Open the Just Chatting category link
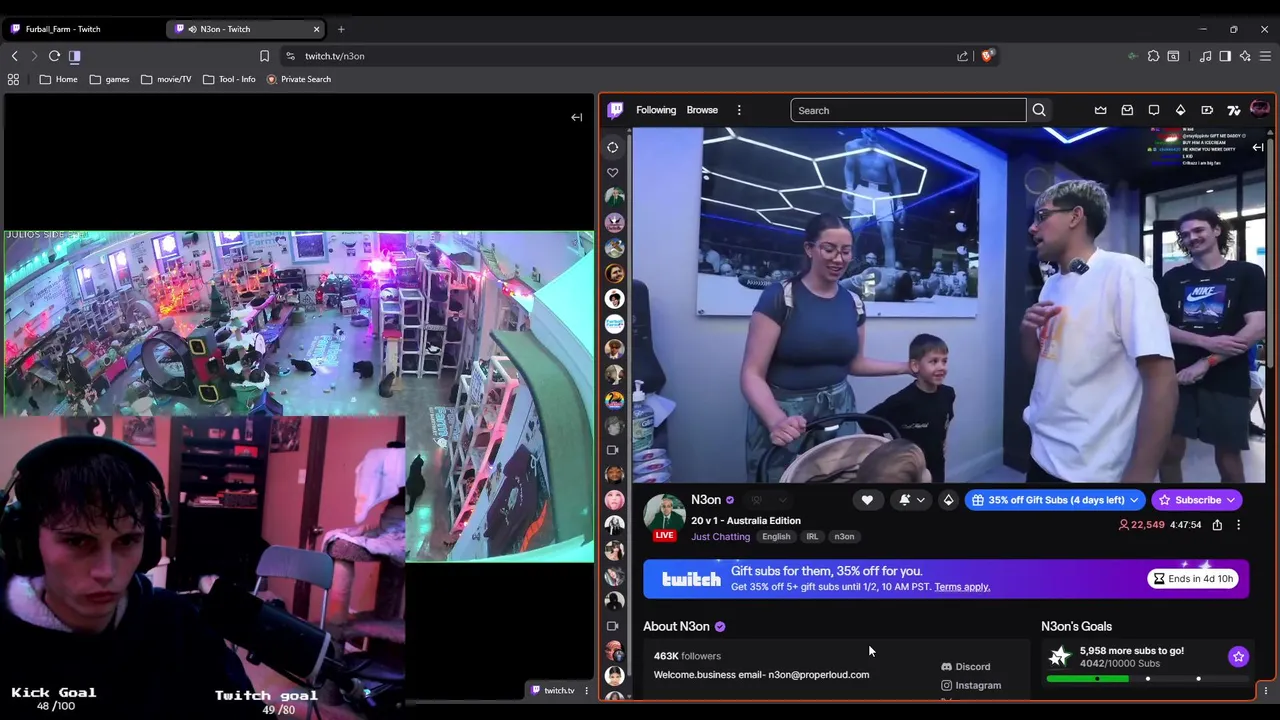Screen dimensions: 1280x720 pyautogui.click(x=720, y=537)
